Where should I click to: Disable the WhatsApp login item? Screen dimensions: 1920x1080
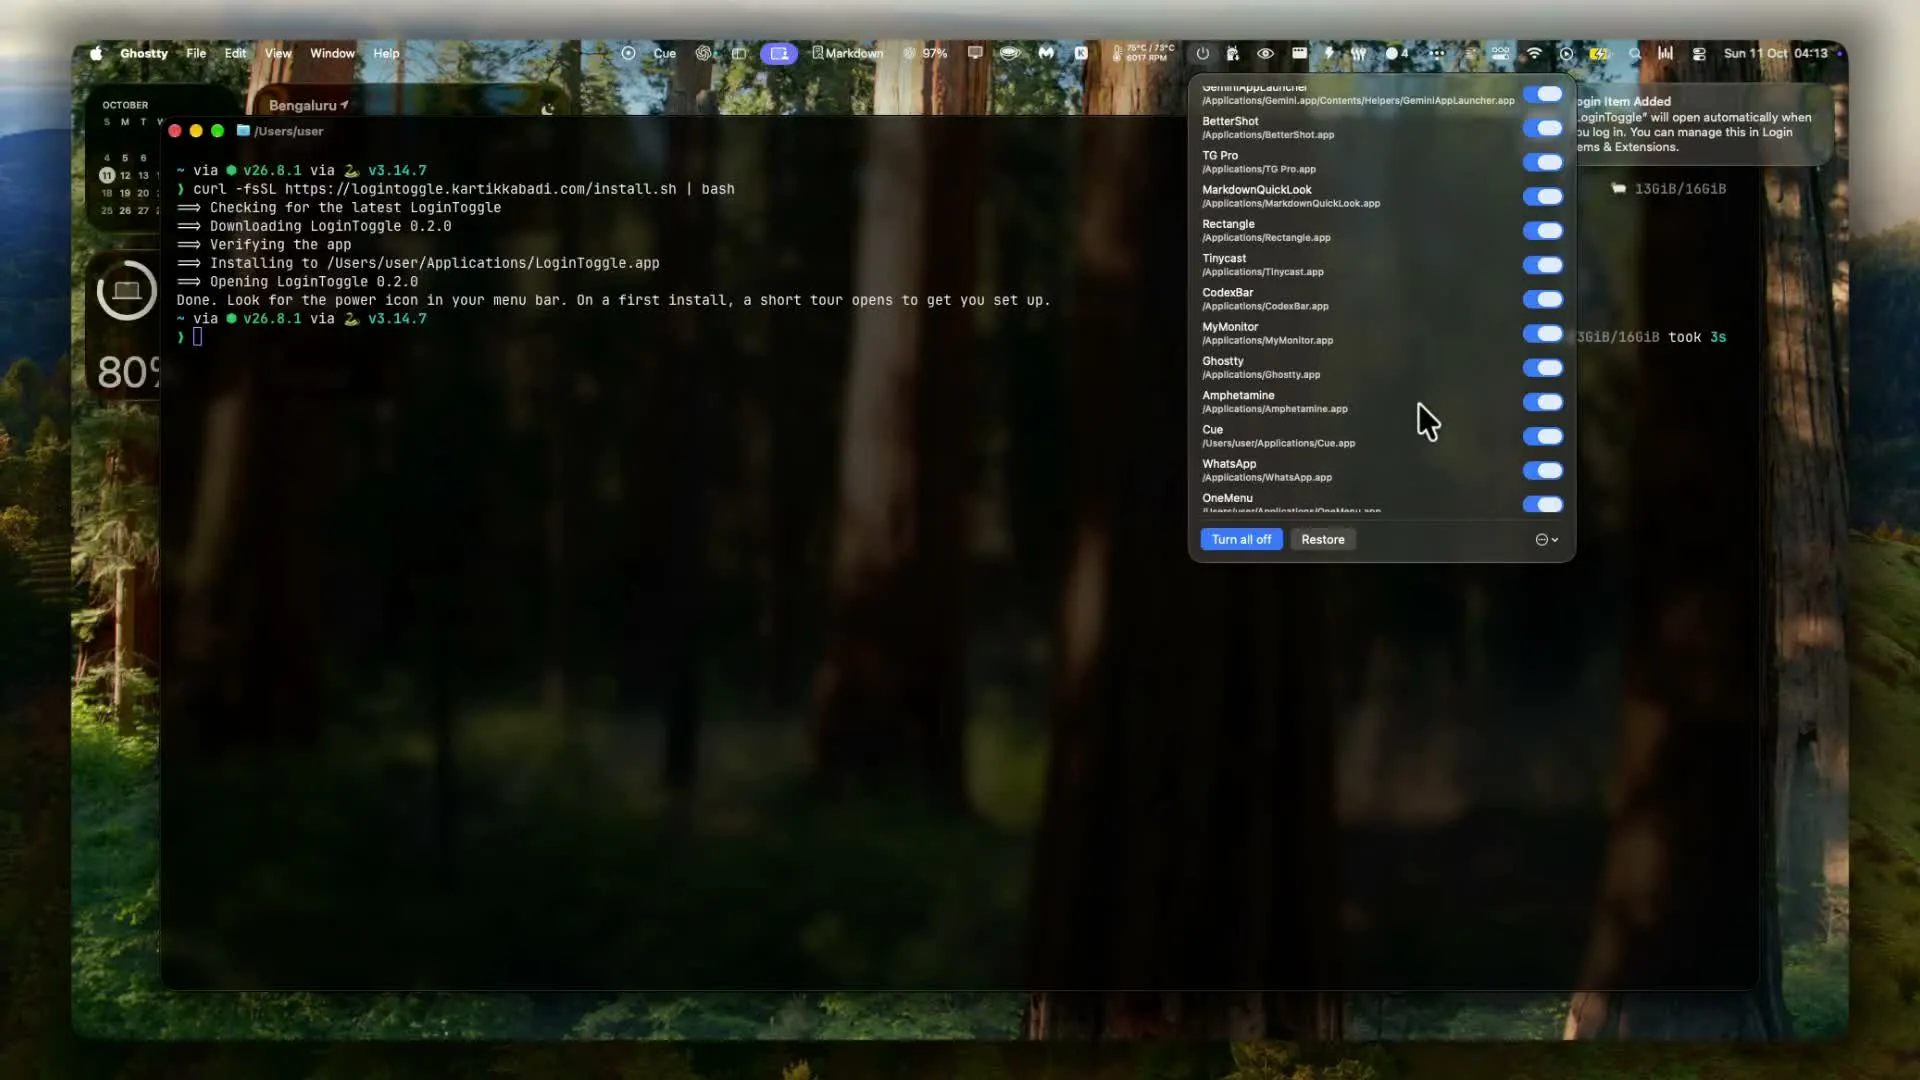[x=1543, y=470]
